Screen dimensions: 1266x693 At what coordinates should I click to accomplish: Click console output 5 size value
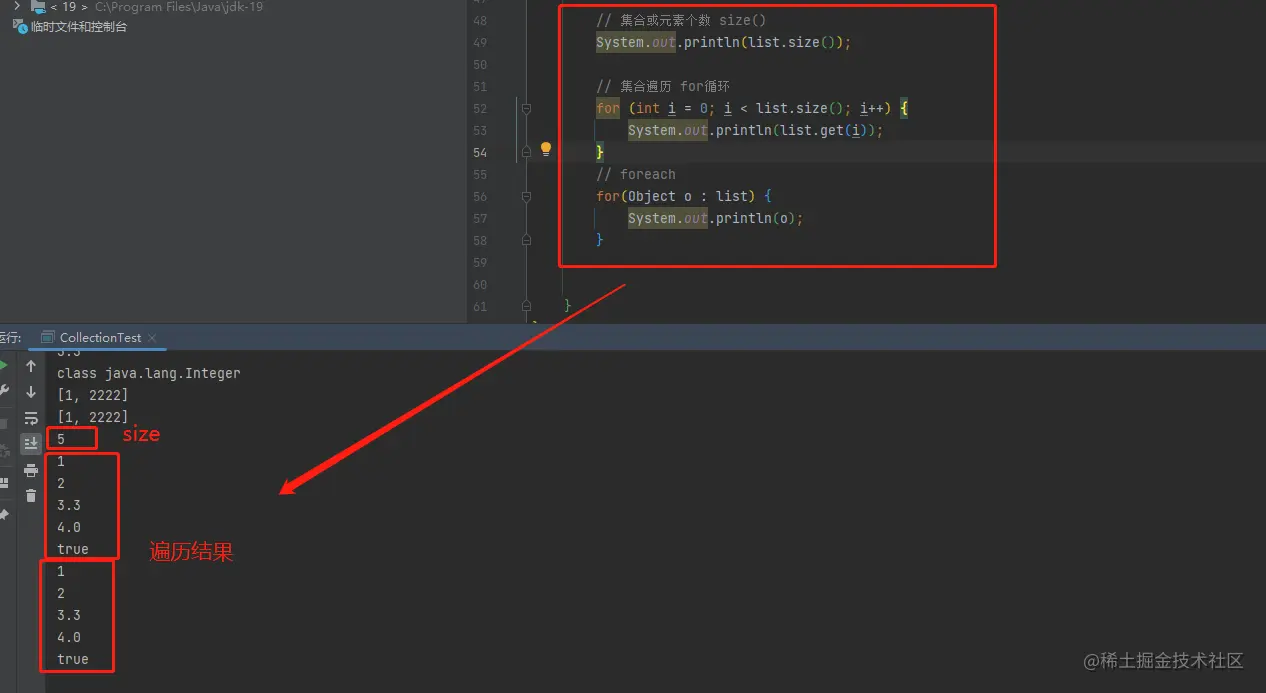tap(61, 439)
